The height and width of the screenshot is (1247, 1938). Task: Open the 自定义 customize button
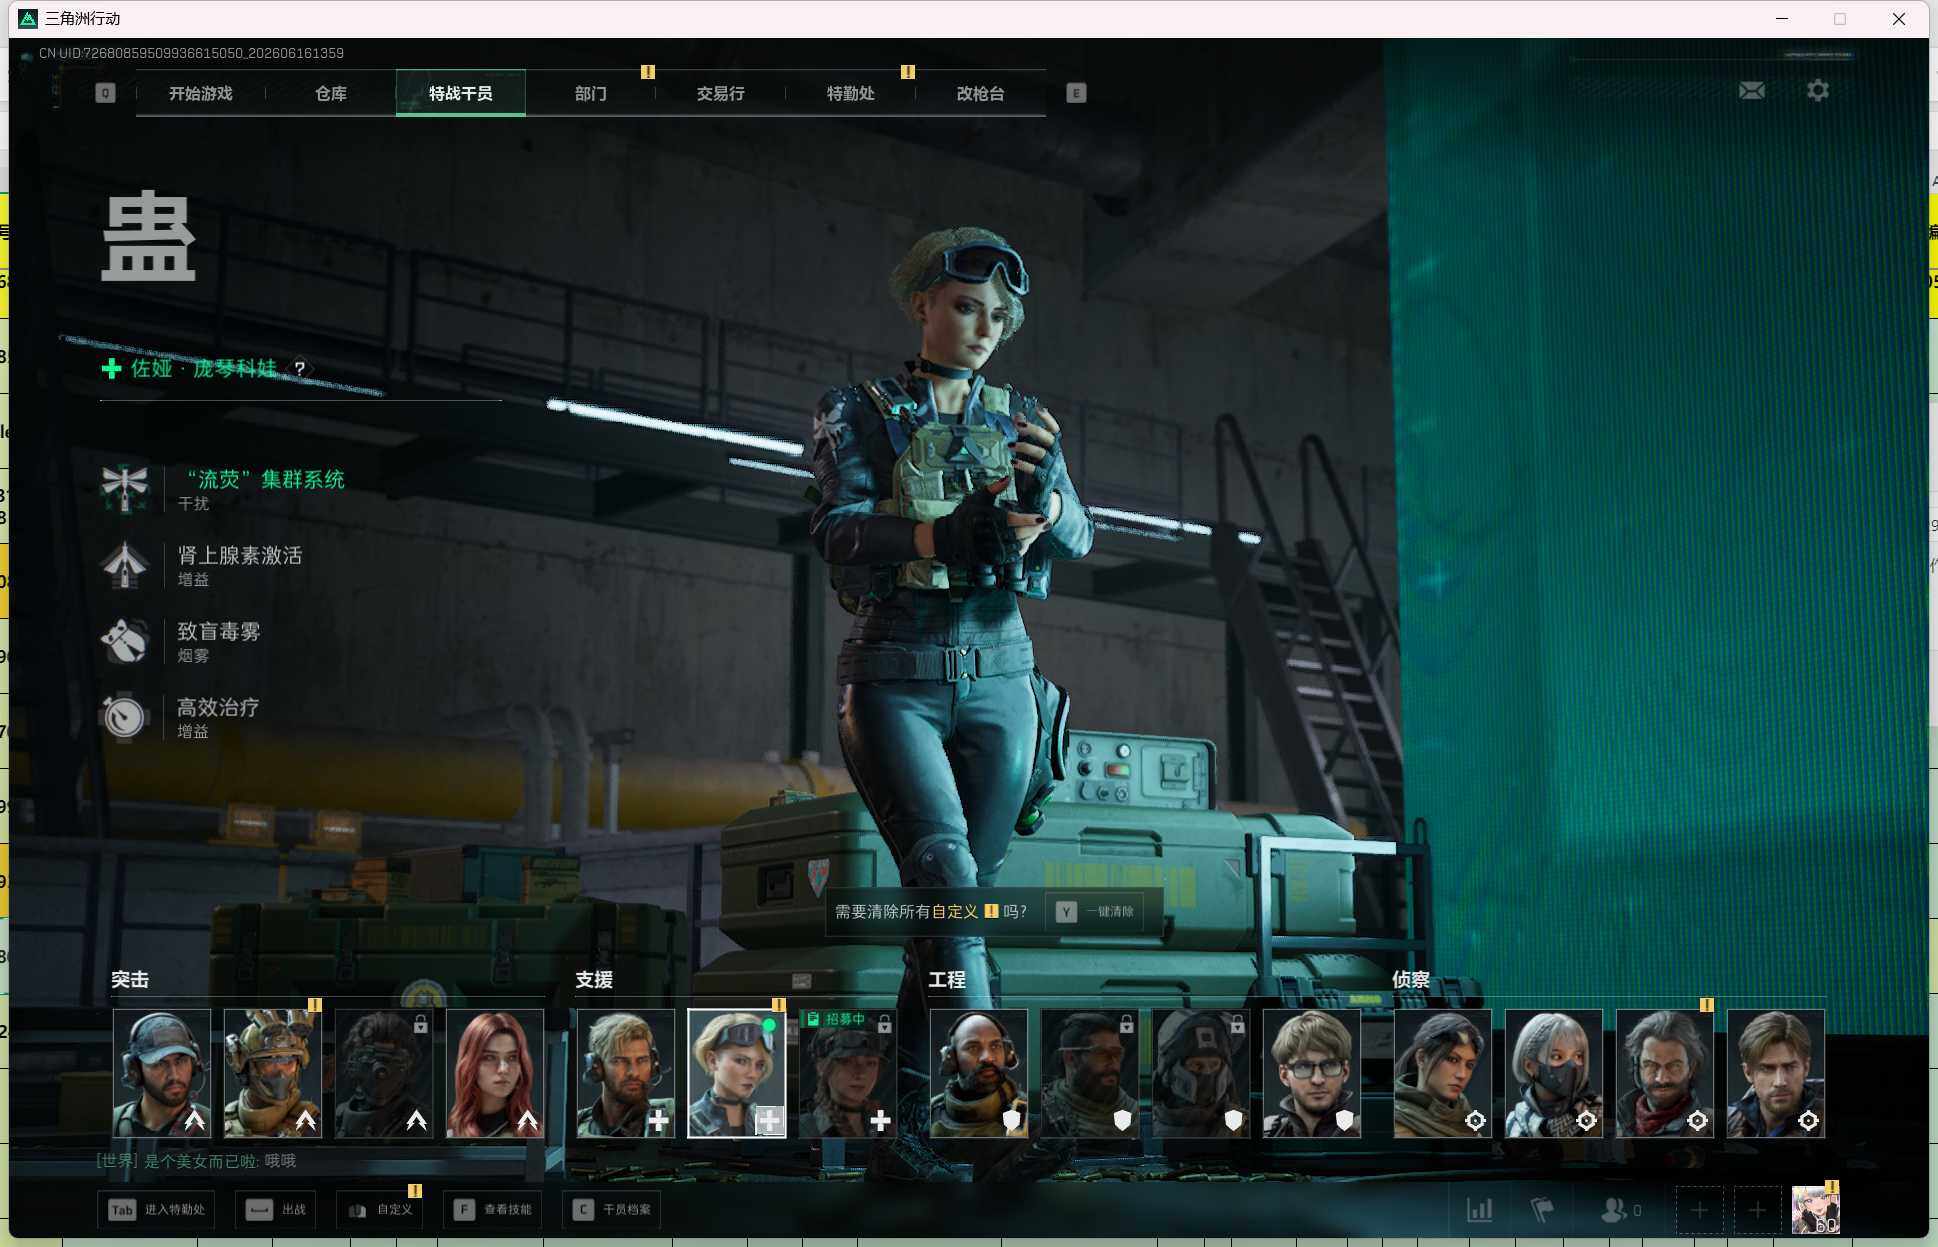point(380,1210)
